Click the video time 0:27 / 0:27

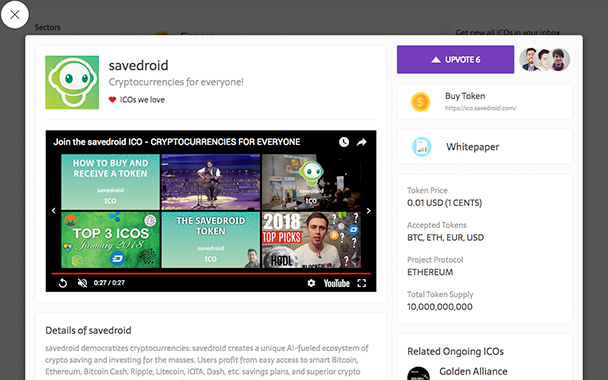[x=109, y=283]
